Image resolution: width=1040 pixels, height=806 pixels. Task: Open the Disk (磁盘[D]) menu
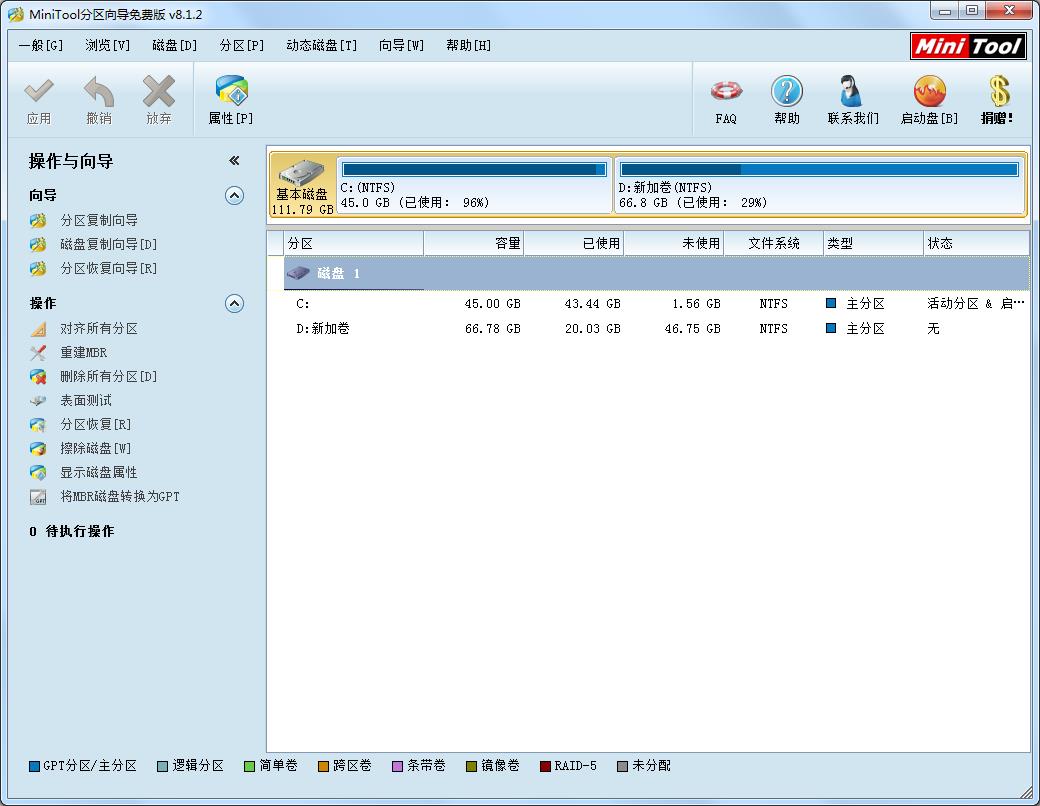[174, 45]
